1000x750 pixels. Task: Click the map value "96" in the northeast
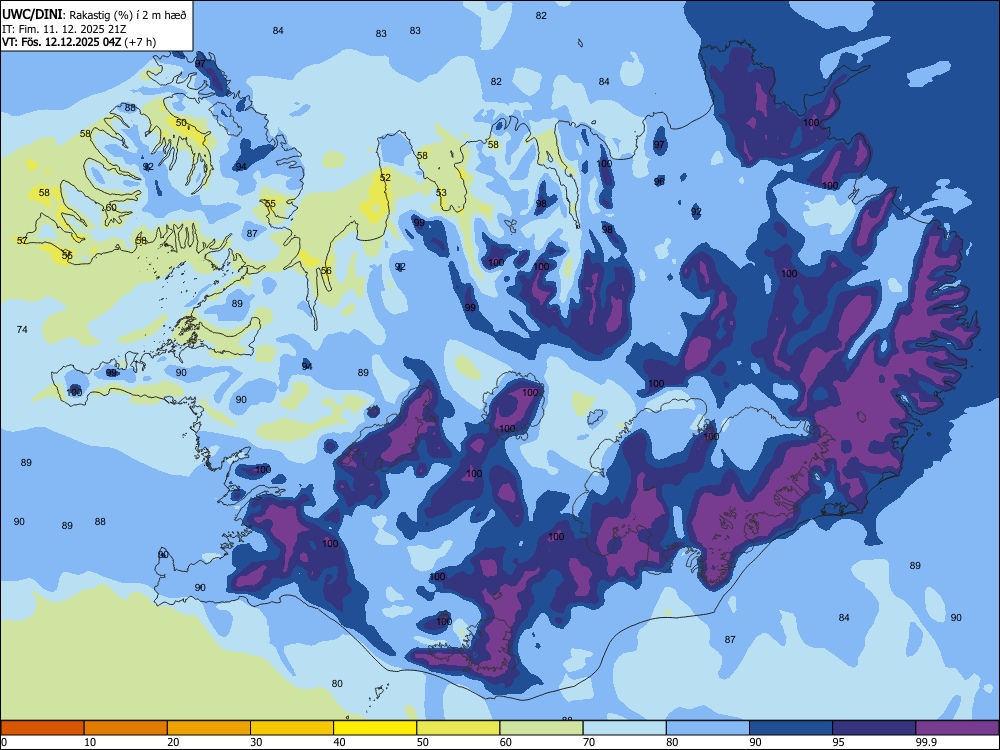659,182
